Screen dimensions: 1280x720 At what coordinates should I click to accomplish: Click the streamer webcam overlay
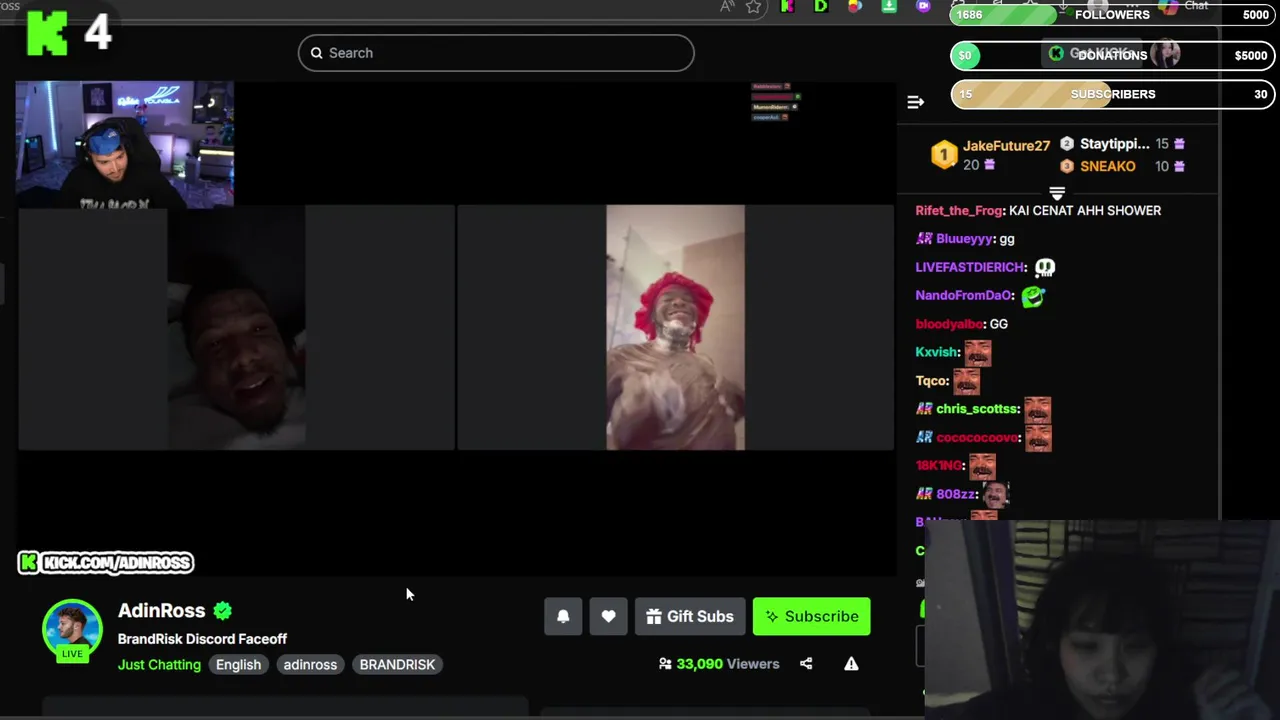tap(125, 145)
